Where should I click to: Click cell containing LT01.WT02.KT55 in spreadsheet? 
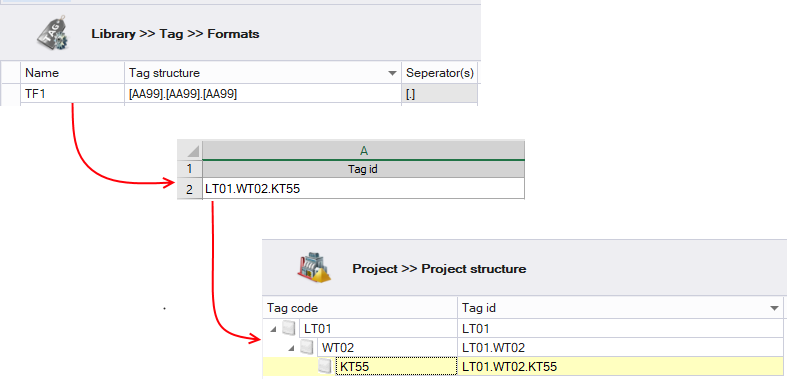coord(363,189)
